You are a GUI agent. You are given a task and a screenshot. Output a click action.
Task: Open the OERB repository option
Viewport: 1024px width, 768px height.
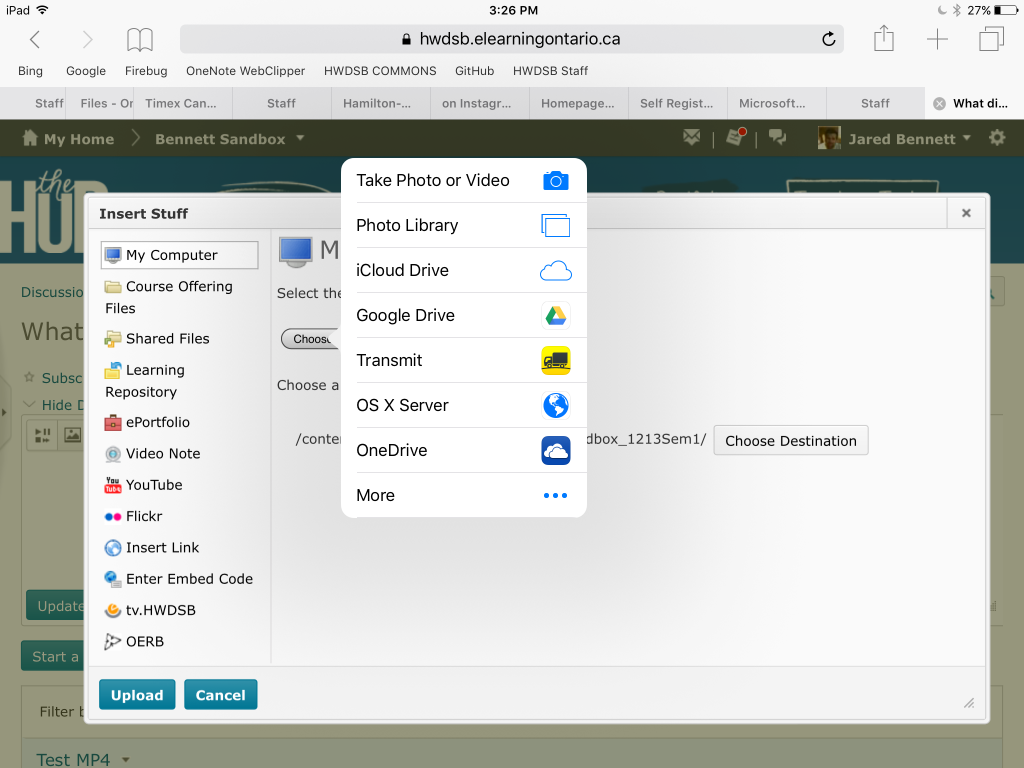[x=144, y=641]
